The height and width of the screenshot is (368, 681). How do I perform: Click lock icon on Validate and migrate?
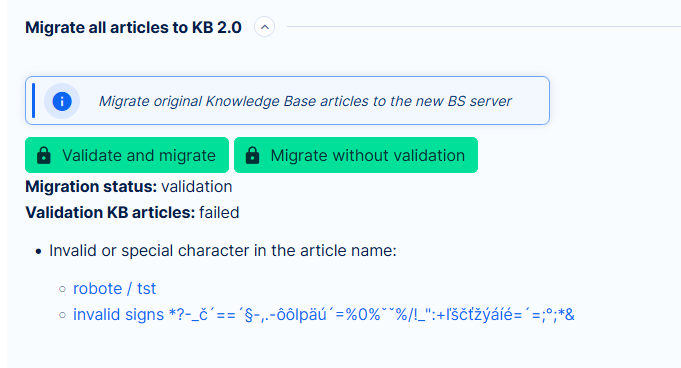[x=44, y=155]
